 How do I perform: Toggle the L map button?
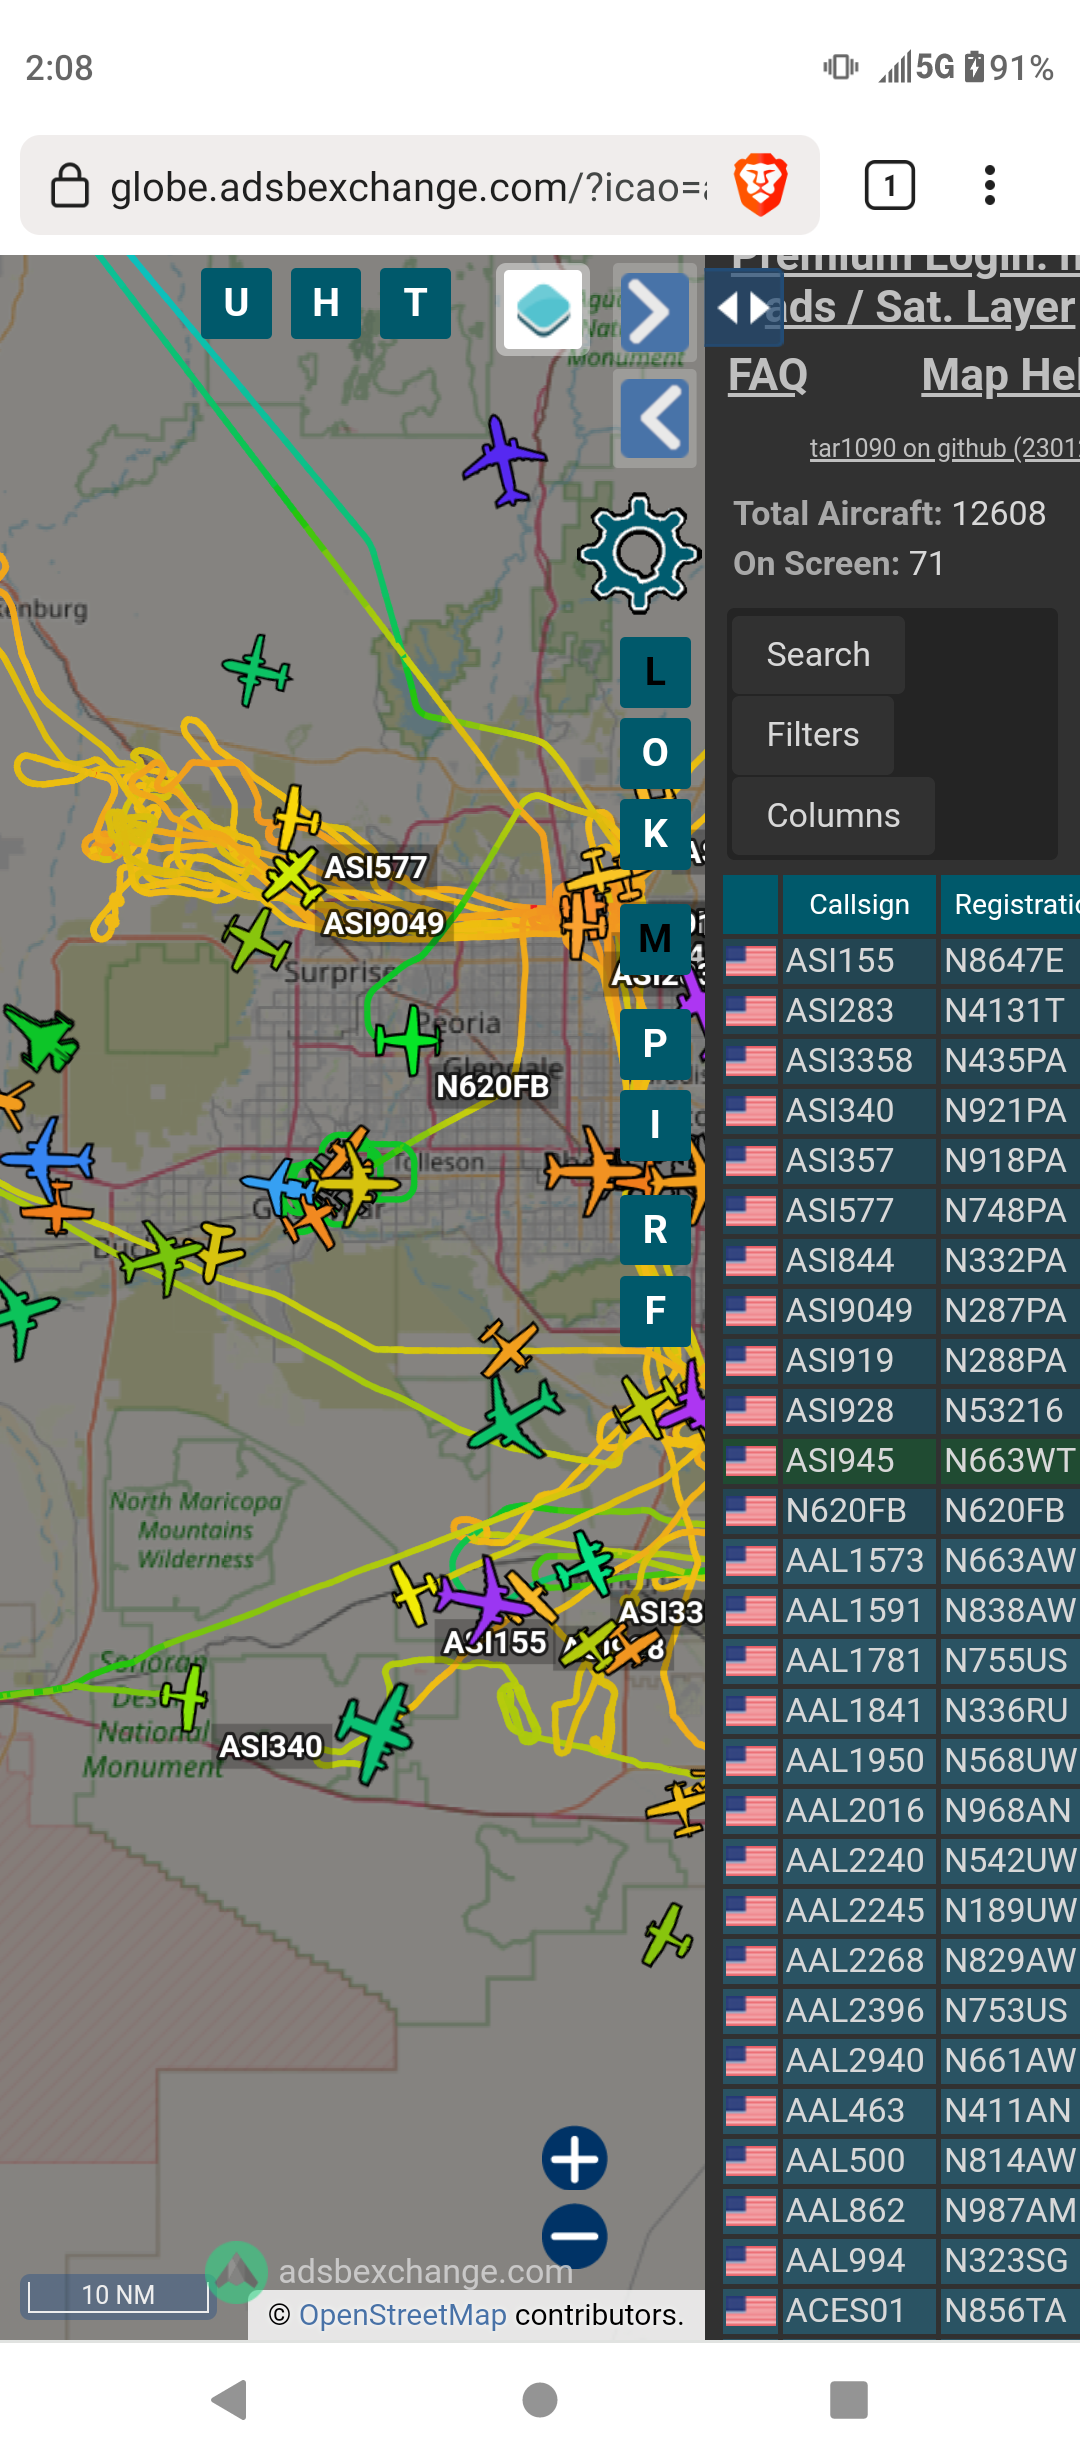coord(655,672)
